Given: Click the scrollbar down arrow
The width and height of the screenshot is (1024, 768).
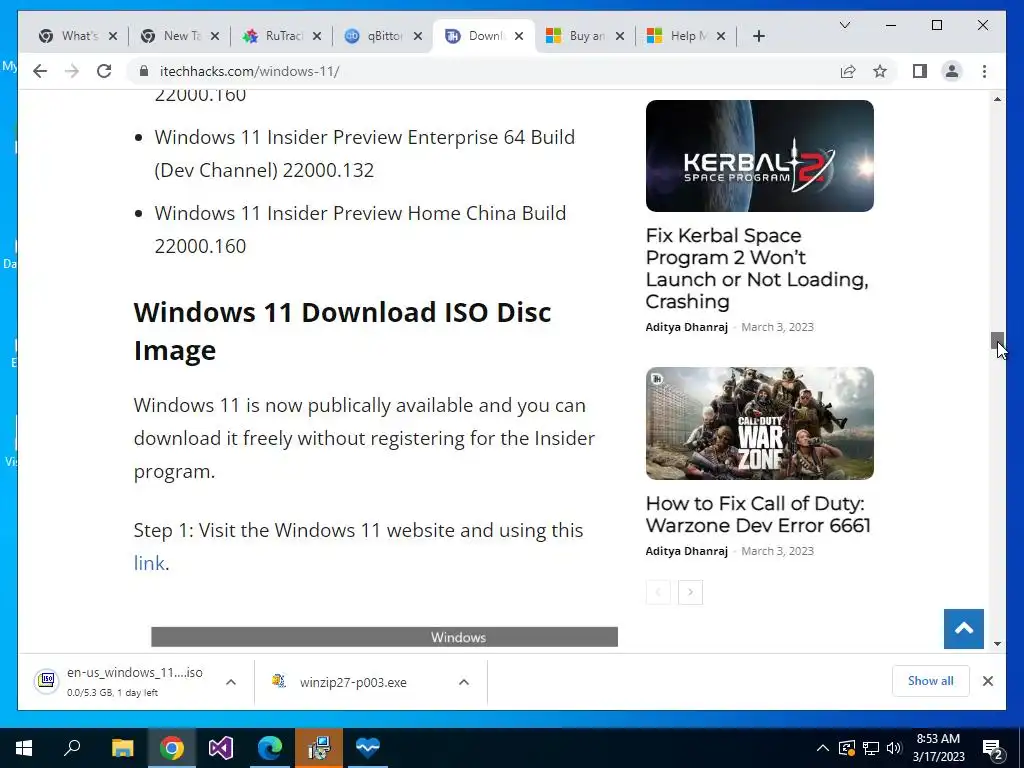Looking at the screenshot, I should pos(997,644).
